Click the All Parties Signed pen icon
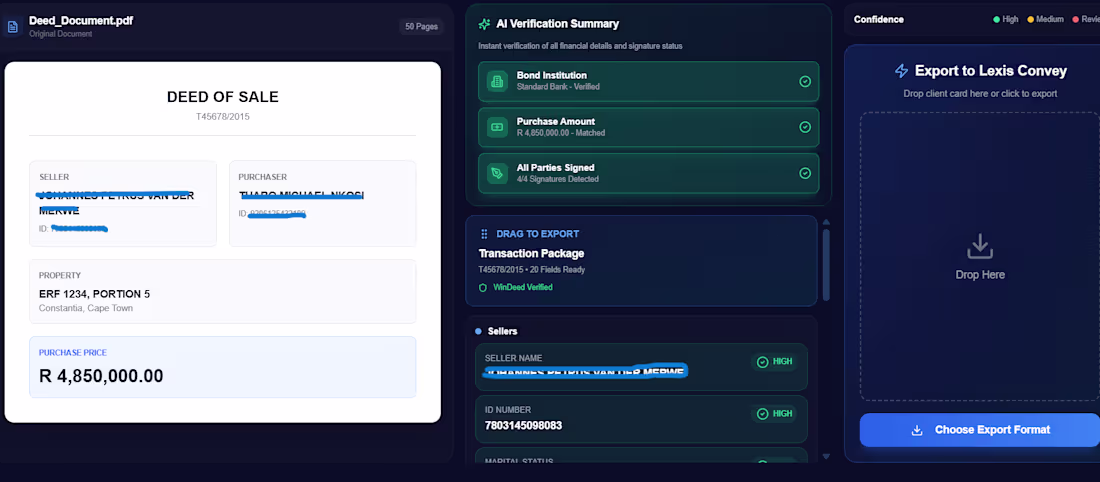 (x=497, y=173)
